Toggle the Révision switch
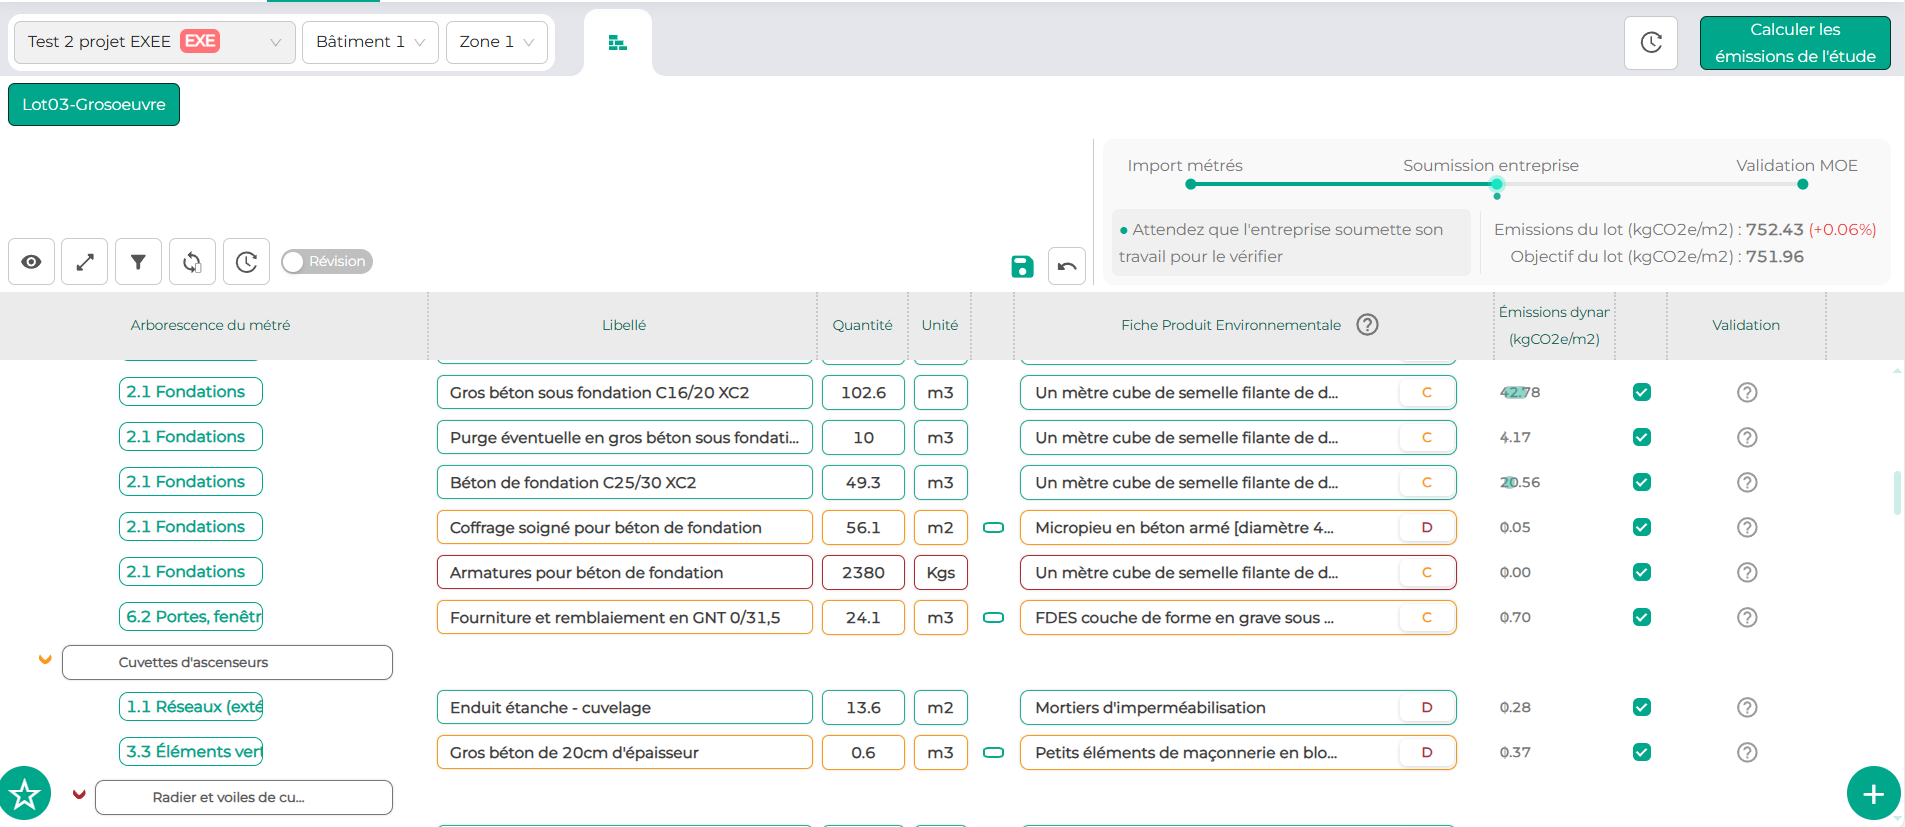1905x827 pixels. tap(326, 262)
